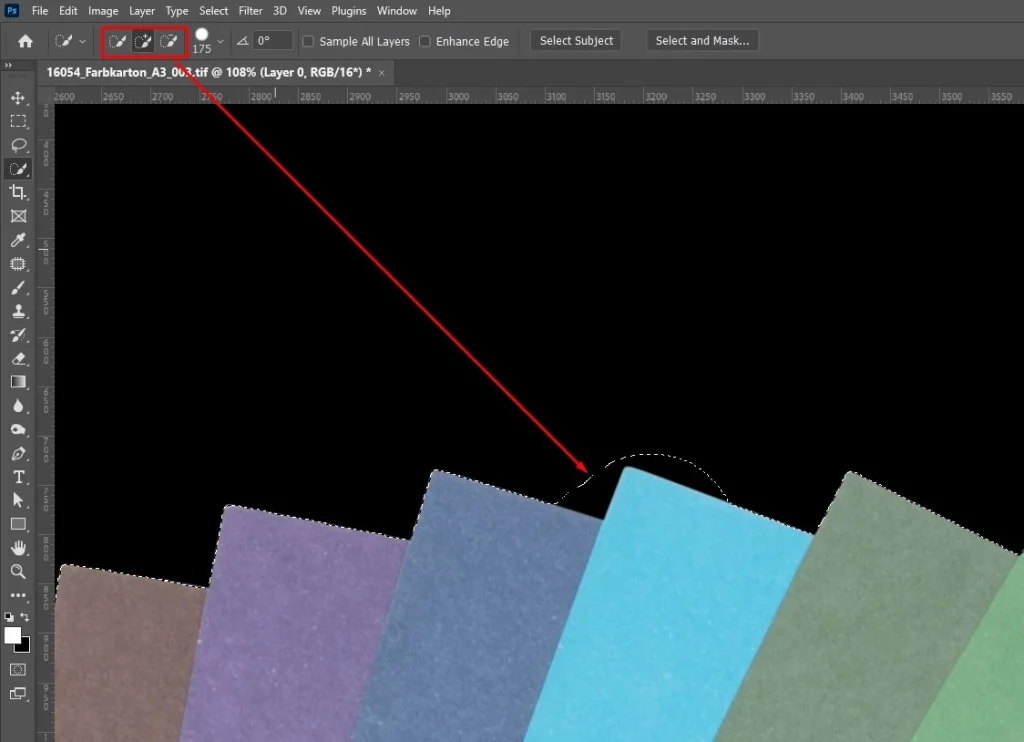Select the Eyedropper tool
1024x742 pixels.
pos(18,240)
